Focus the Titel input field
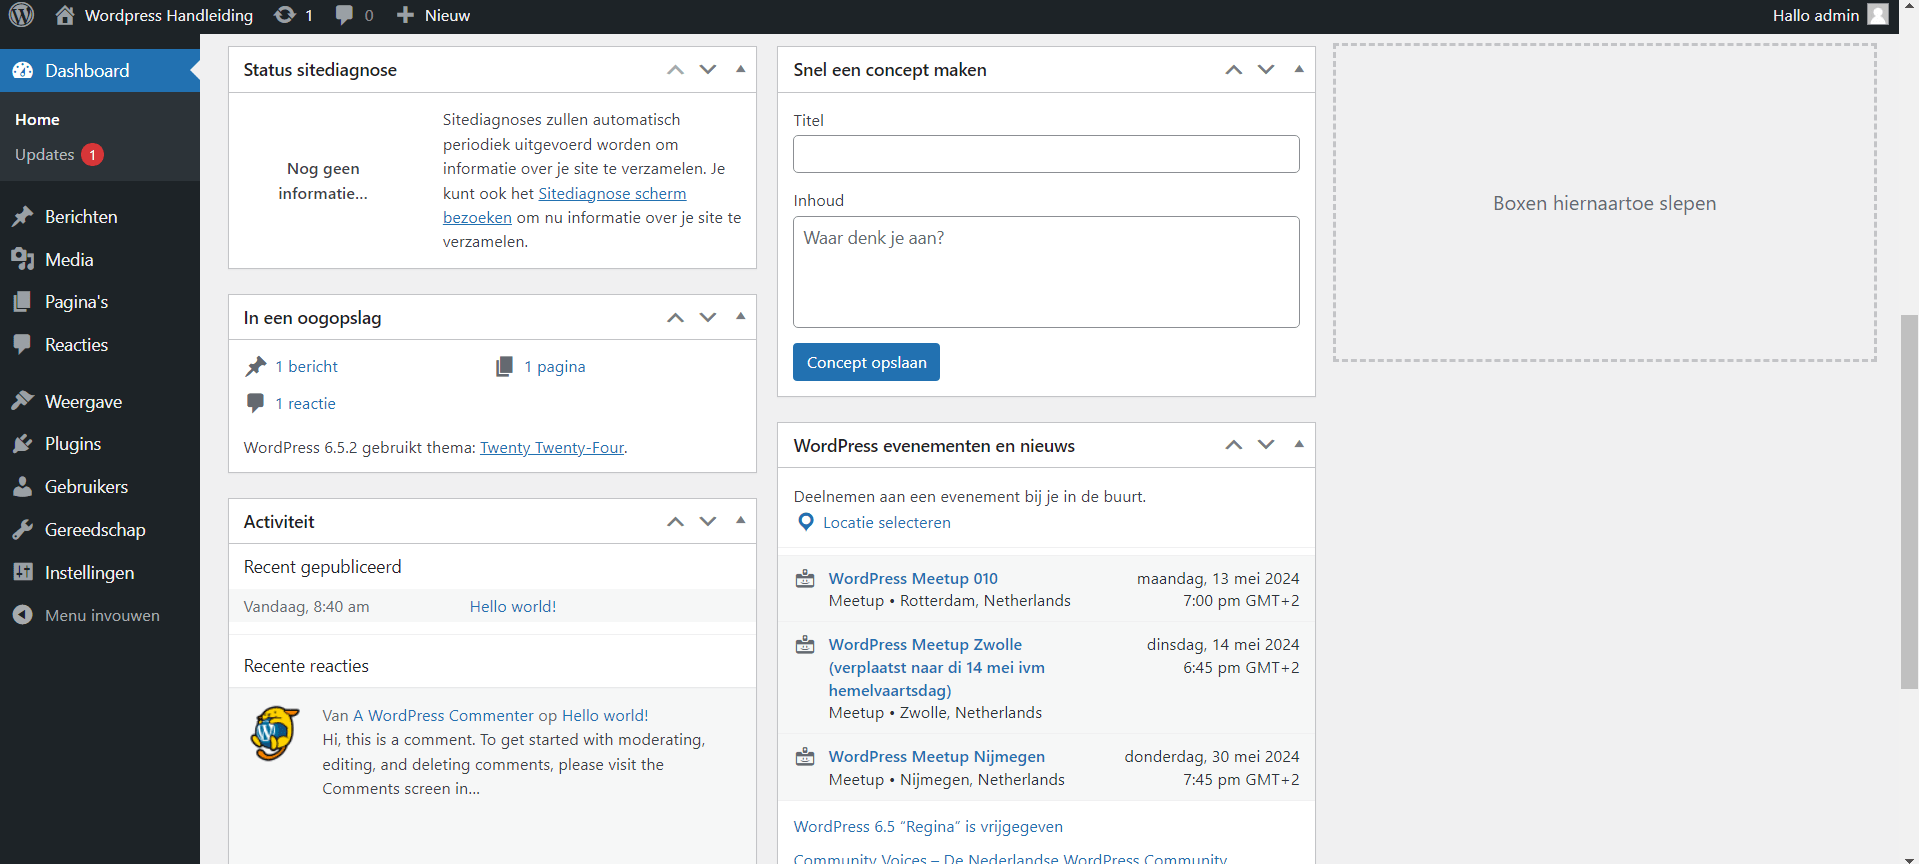Viewport: 1919px width, 864px height. (x=1046, y=154)
